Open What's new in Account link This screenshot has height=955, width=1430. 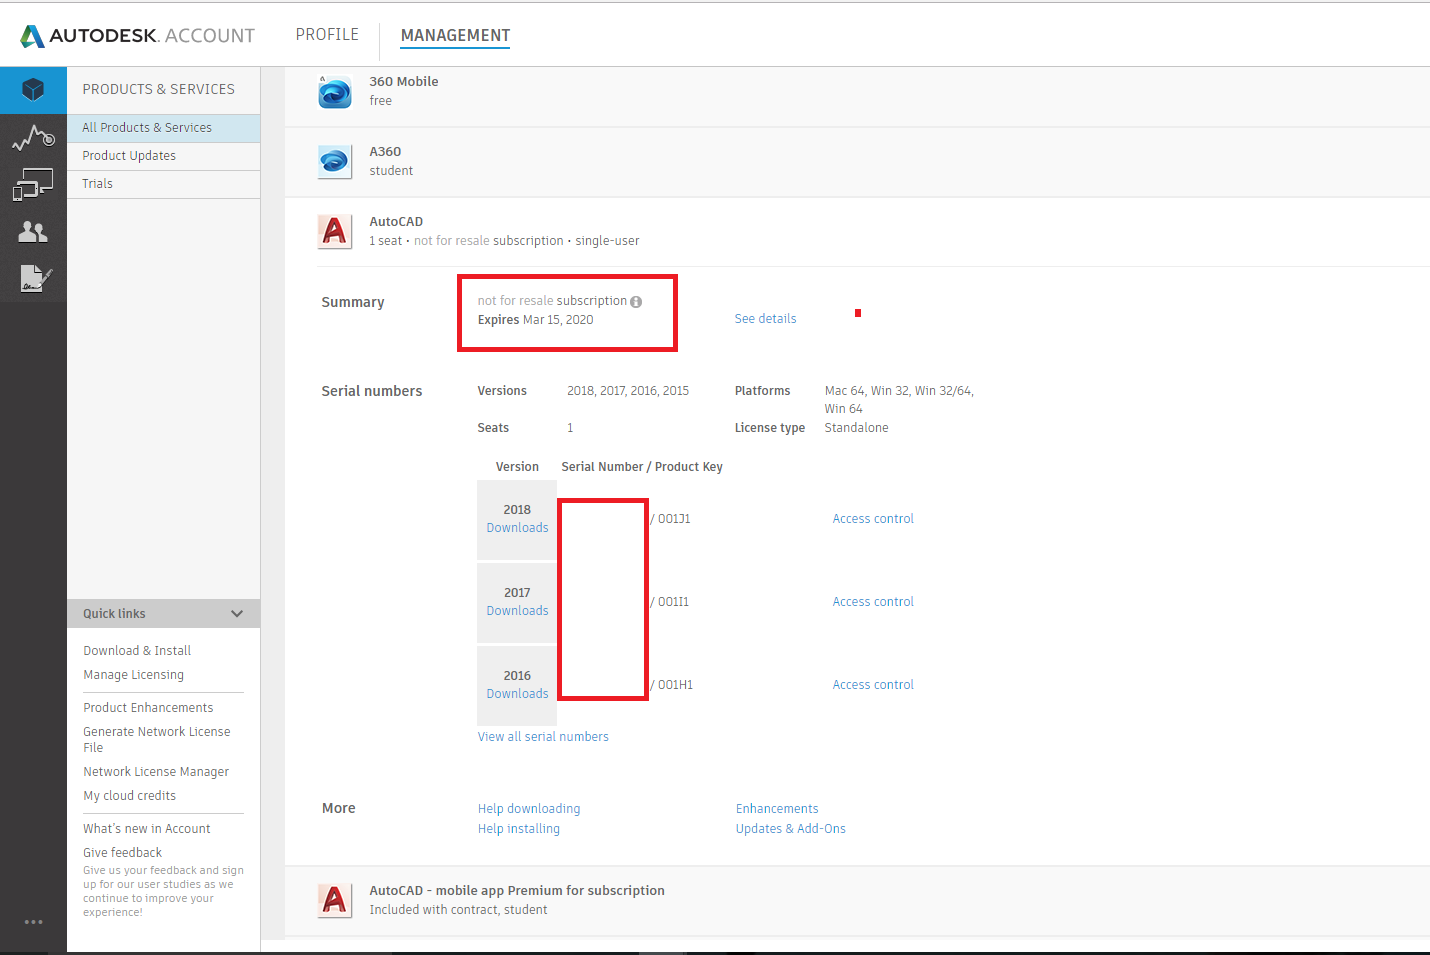tap(147, 829)
